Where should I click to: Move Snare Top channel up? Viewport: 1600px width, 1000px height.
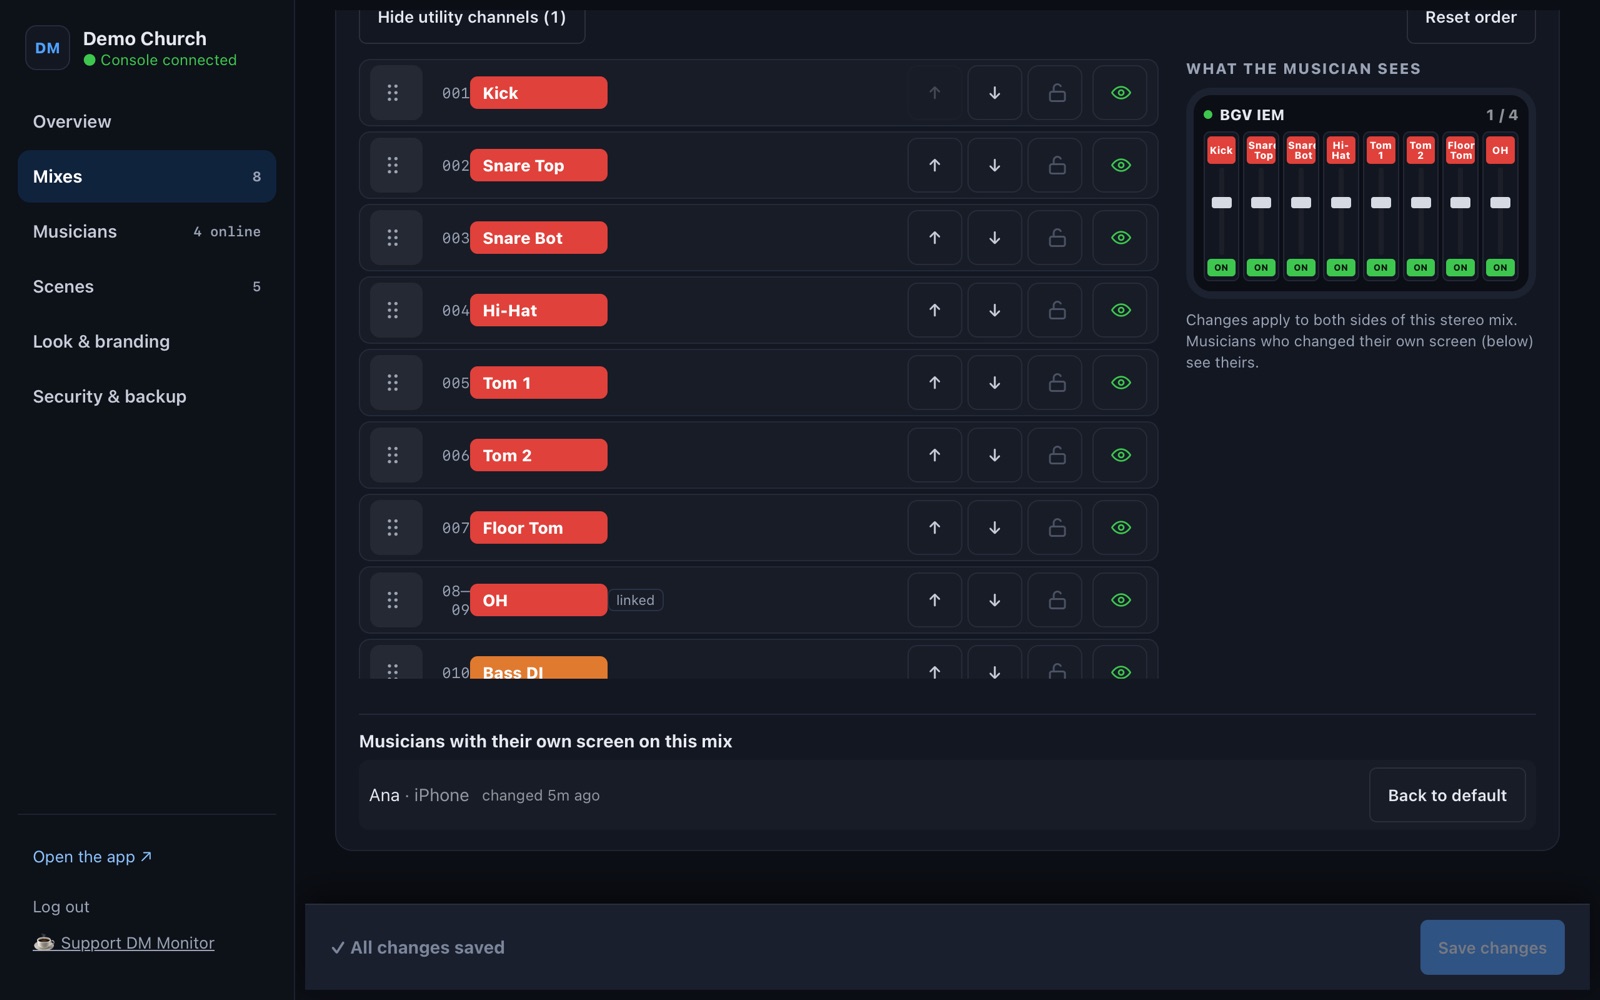(x=934, y=165)
